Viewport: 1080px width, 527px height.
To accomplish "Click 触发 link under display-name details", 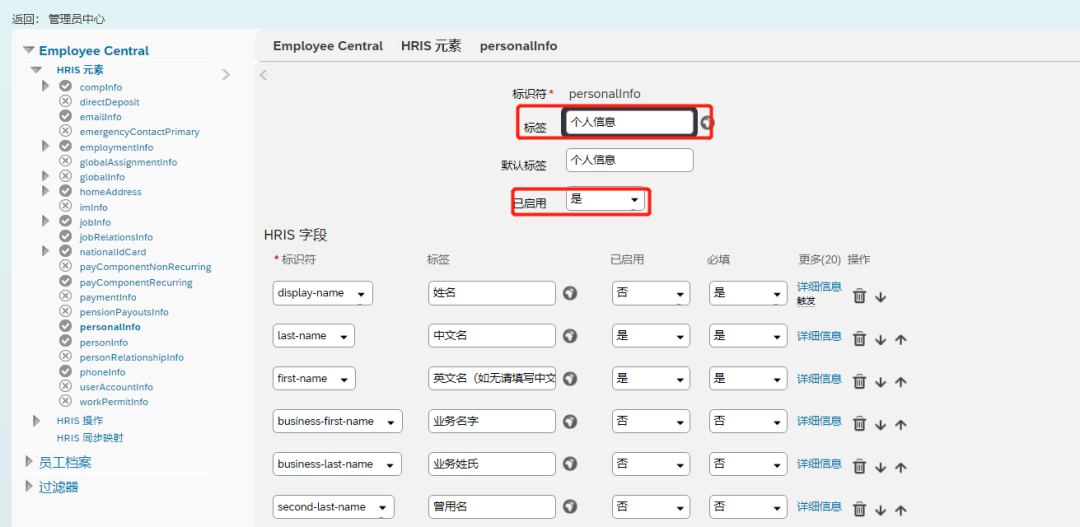I will point(806,301).
